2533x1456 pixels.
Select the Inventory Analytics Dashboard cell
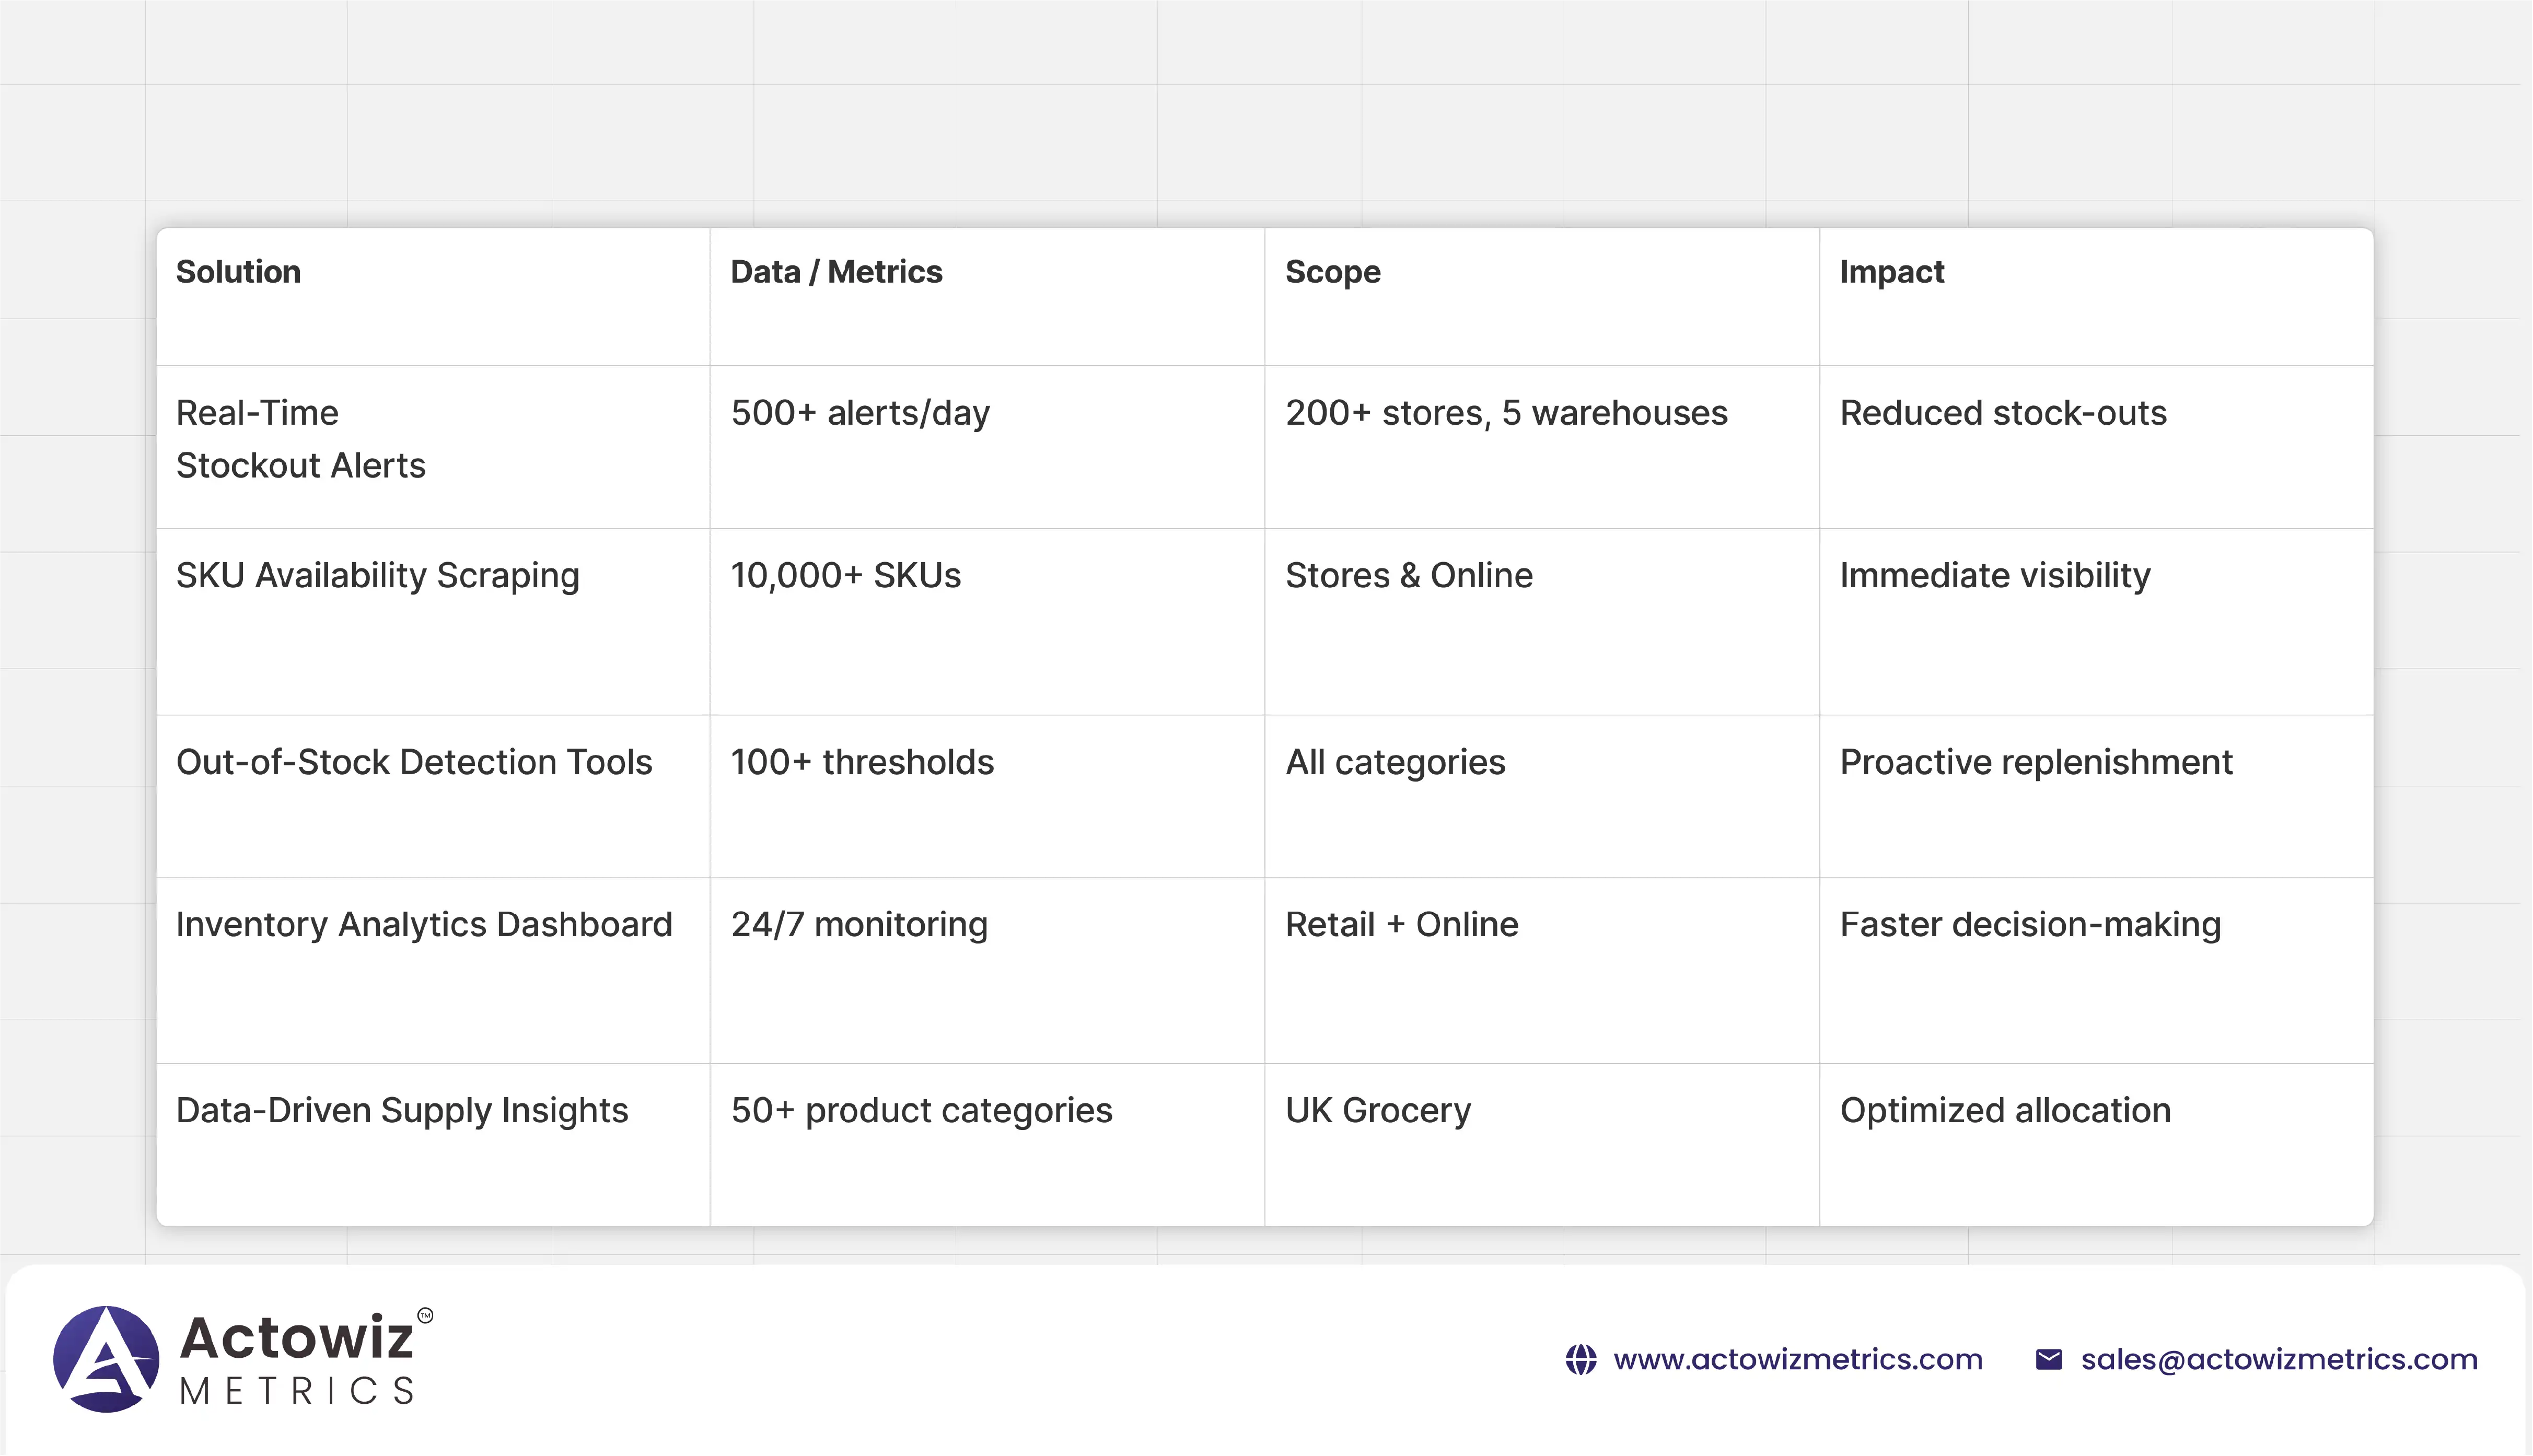tap(424, 924)
